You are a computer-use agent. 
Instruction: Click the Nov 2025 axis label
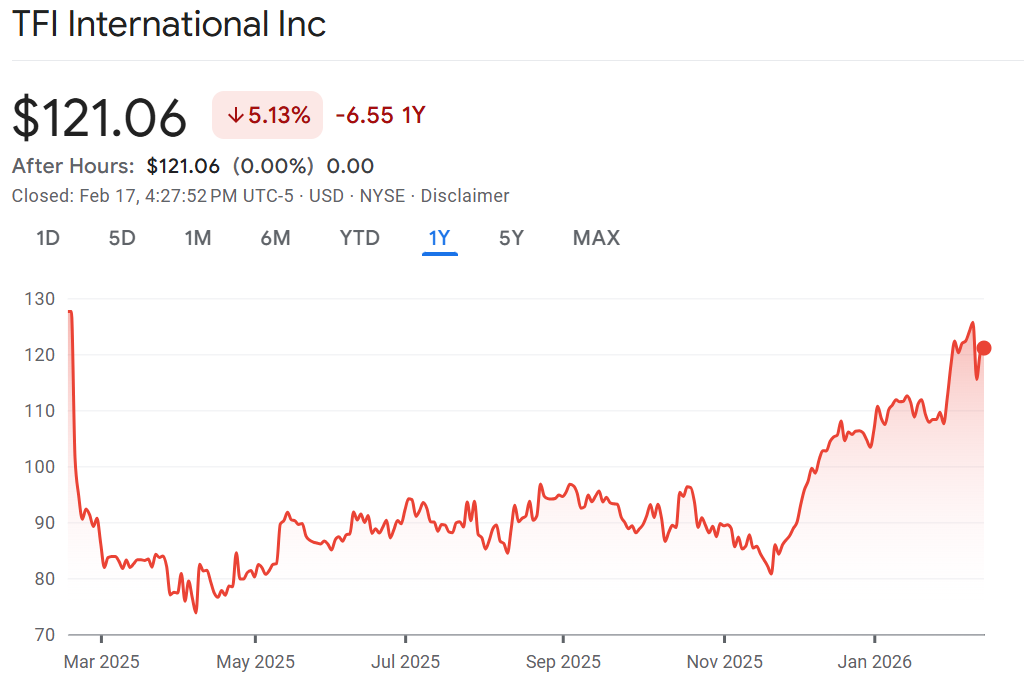725,662
